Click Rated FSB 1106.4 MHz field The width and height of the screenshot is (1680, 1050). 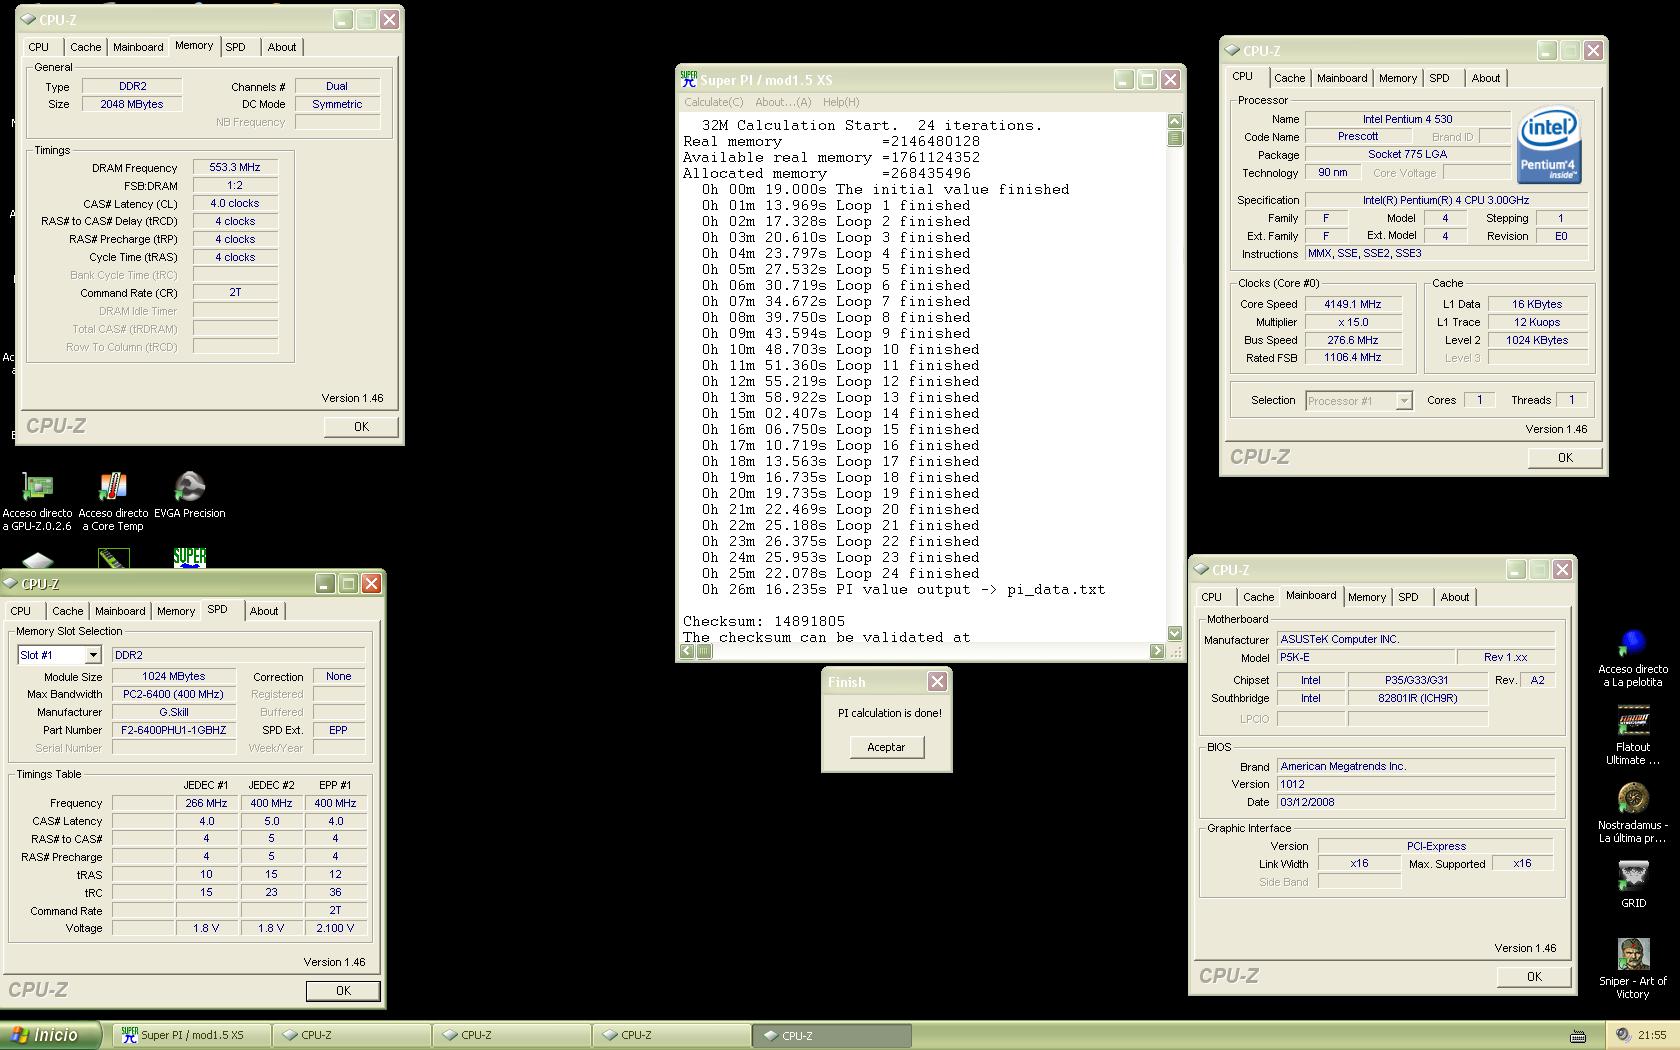(1353, 357)
